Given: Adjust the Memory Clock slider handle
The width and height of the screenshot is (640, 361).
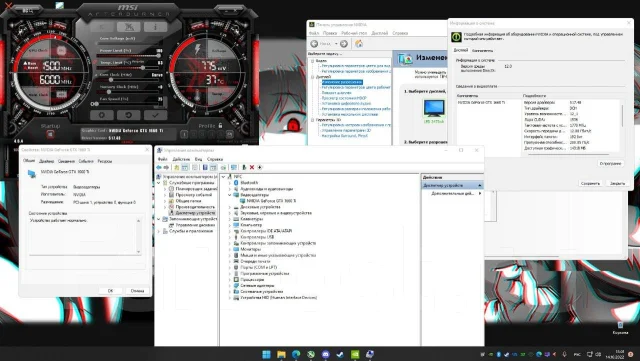Looking at the screenshot, I should pyautogui.click(x=110, y=92).
